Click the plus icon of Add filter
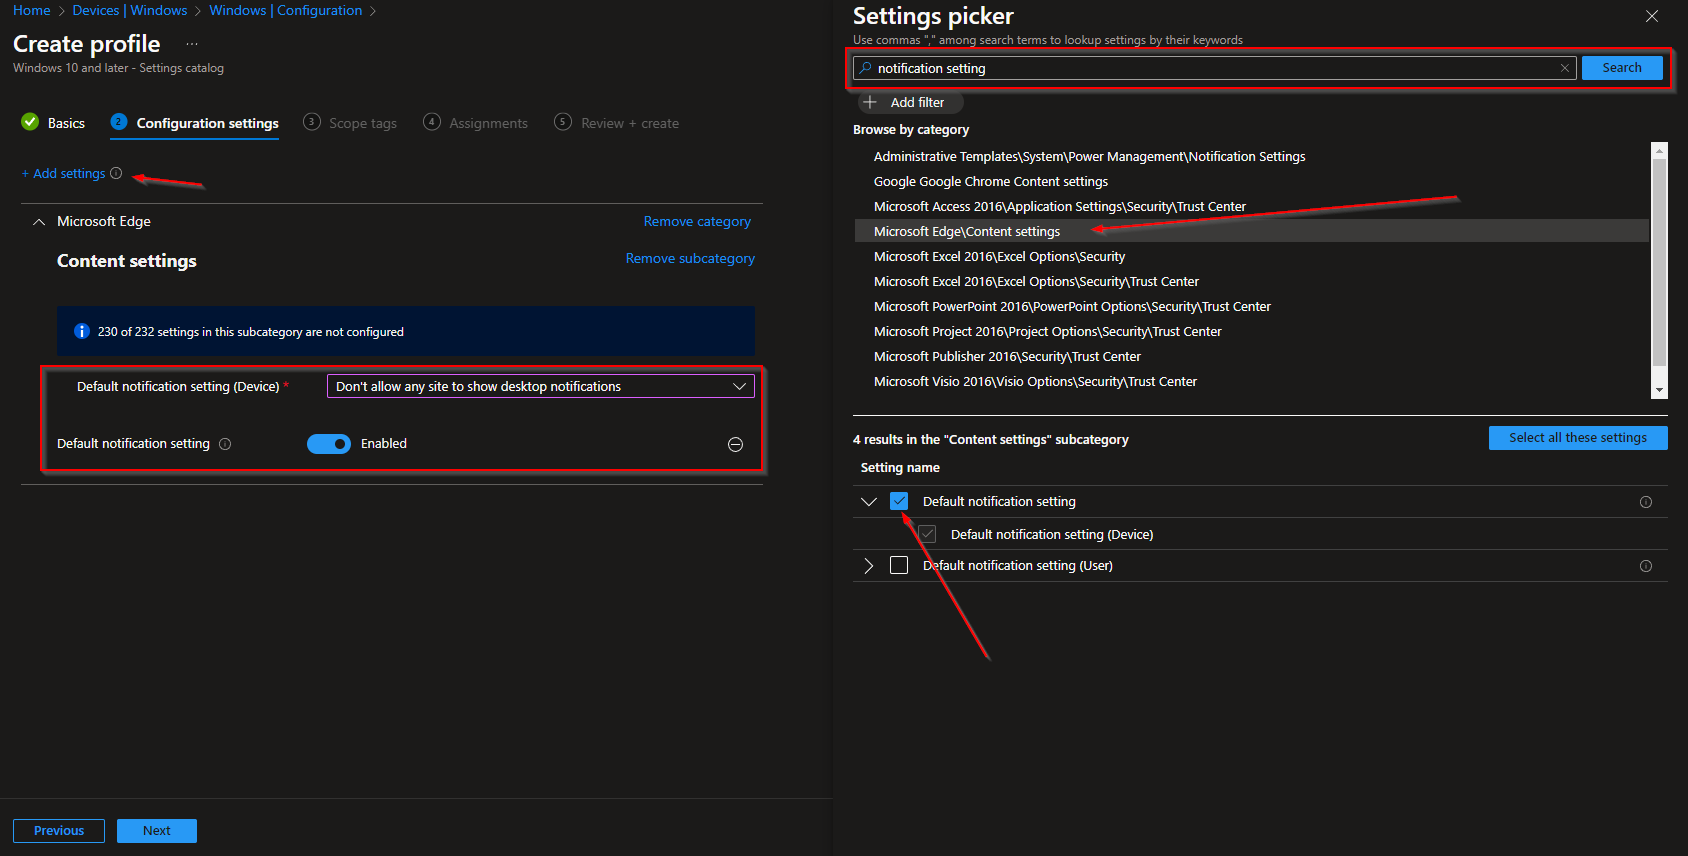Viewport: 1688px width, 856px height. pos(870,102)
